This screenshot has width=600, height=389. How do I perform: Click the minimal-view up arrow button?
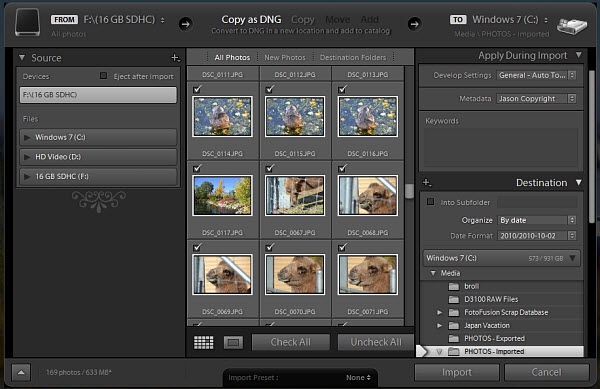click(21, 372)
